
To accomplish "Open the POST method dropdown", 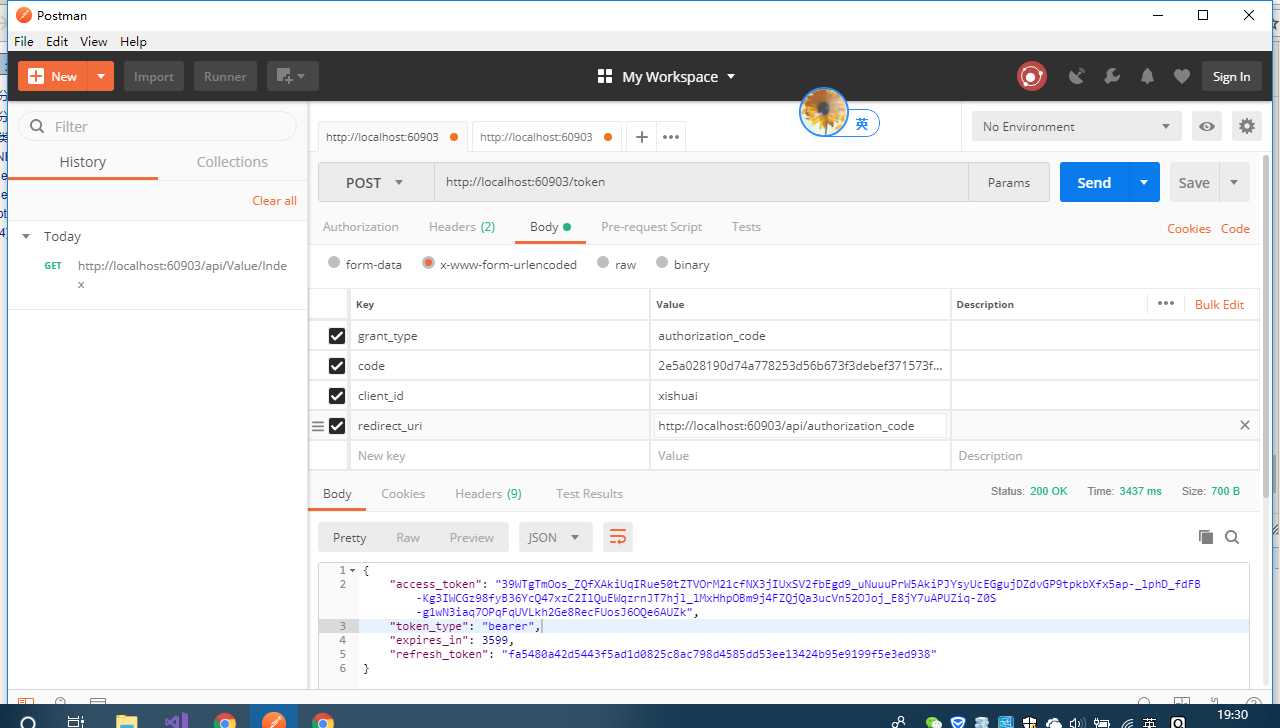I will click(375, 182).
